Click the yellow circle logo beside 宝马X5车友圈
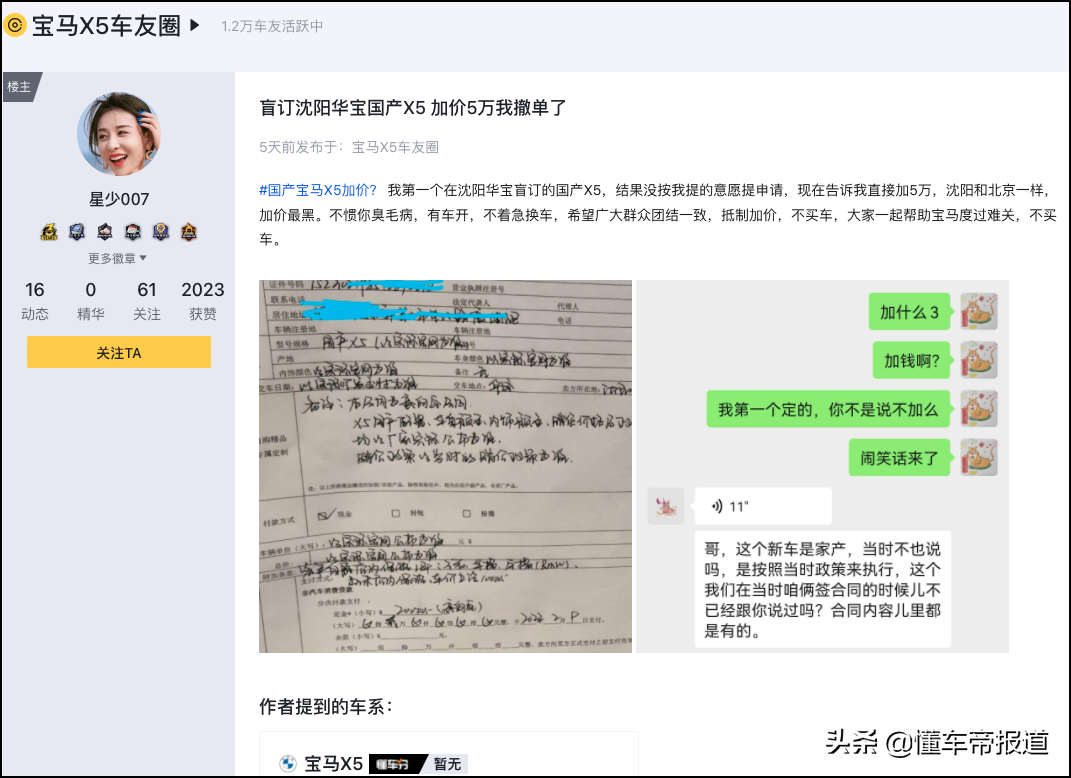The width and height of the screenshot is (1071, 778). [14, 26]
